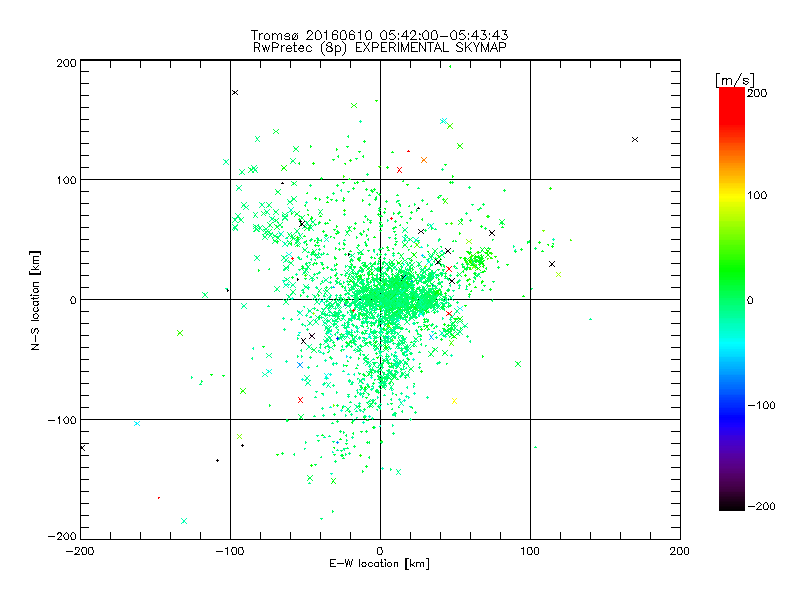This screenshot has width=800, height=600.
Task: Click the black cross near top-left of plot
Action: coord(235,92)
